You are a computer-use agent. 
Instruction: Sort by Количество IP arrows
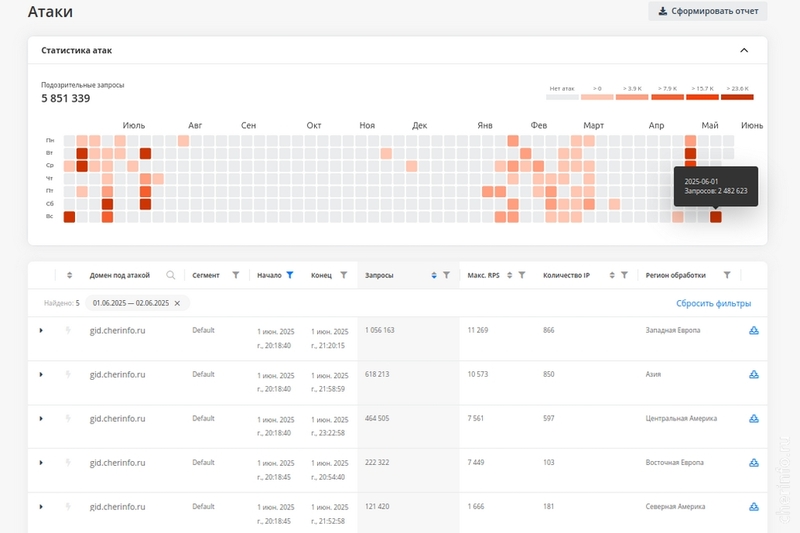click(612, 275)
